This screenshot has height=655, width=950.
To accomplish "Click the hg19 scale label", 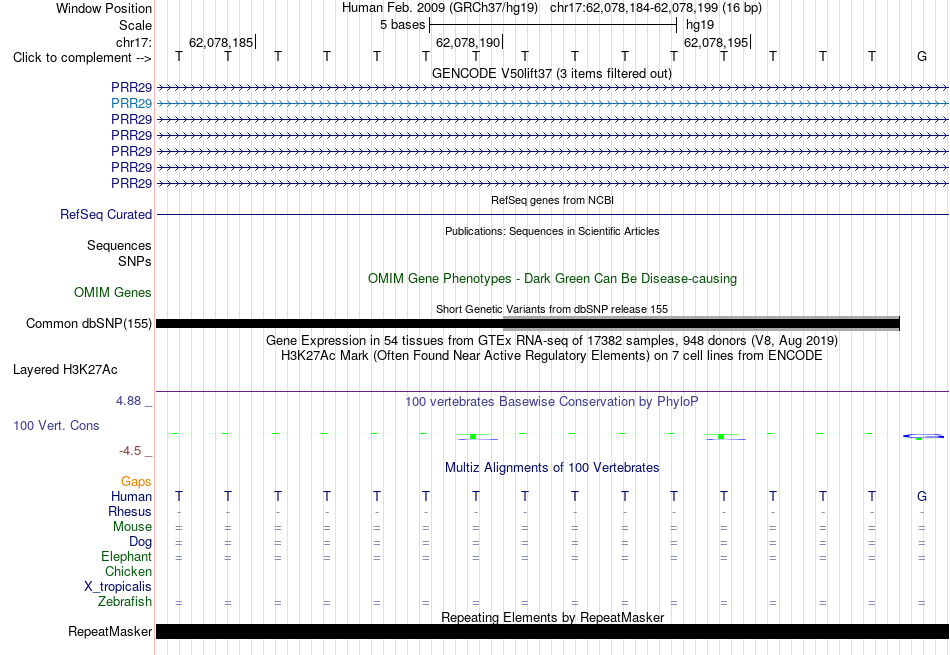I will pyautogui.click(x=700, y=25).
